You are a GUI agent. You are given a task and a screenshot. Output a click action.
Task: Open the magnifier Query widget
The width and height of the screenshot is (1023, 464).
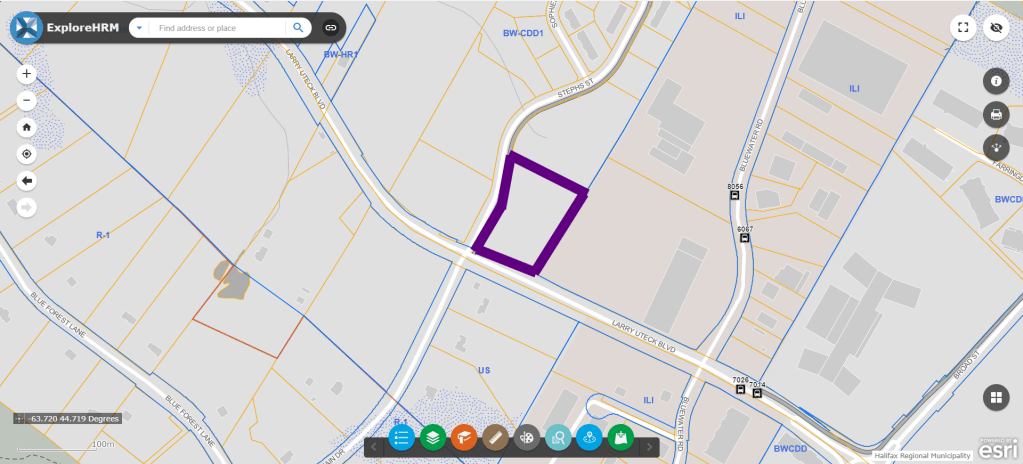pyautogui.click(x=558, y=437)
